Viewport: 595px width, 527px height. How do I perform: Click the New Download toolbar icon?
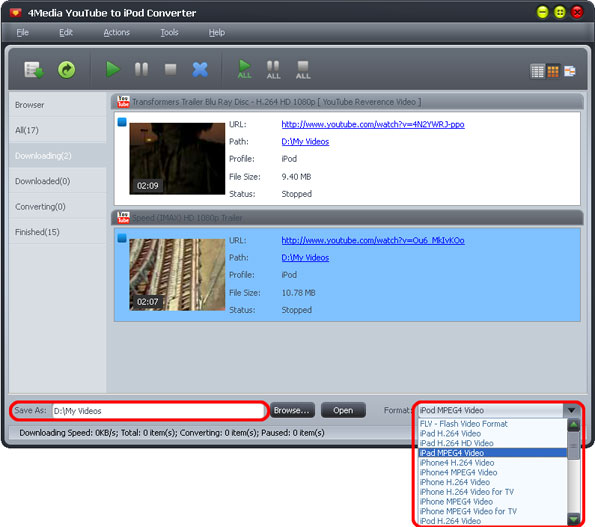click(x=34, y=70)
